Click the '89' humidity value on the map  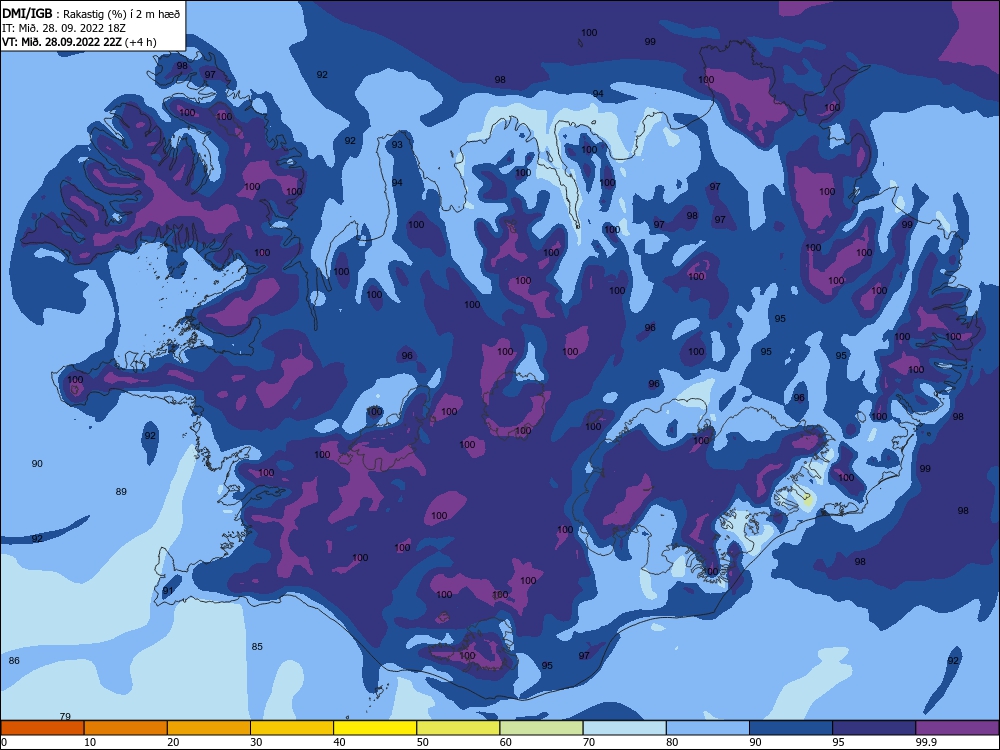[121, 492]
